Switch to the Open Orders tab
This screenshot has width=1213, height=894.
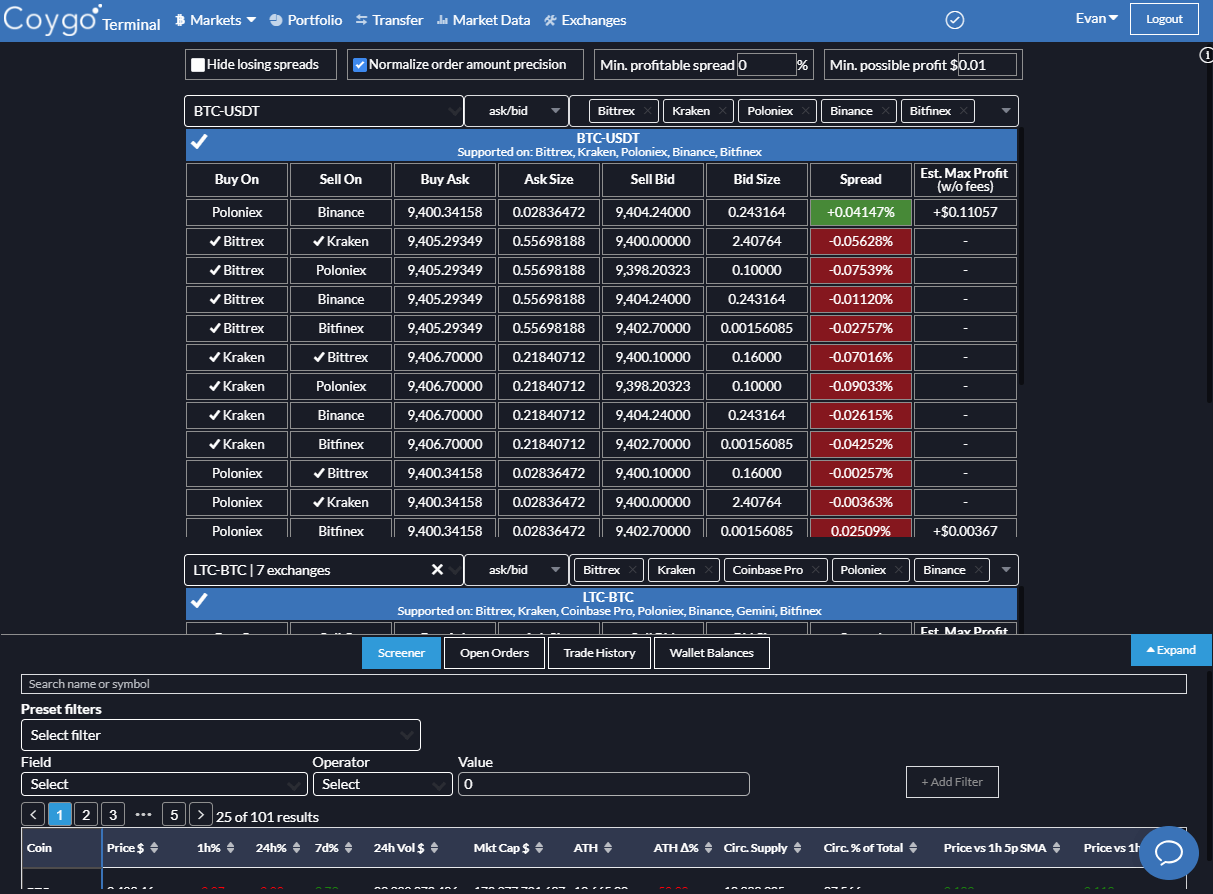[x=495, y=653]
